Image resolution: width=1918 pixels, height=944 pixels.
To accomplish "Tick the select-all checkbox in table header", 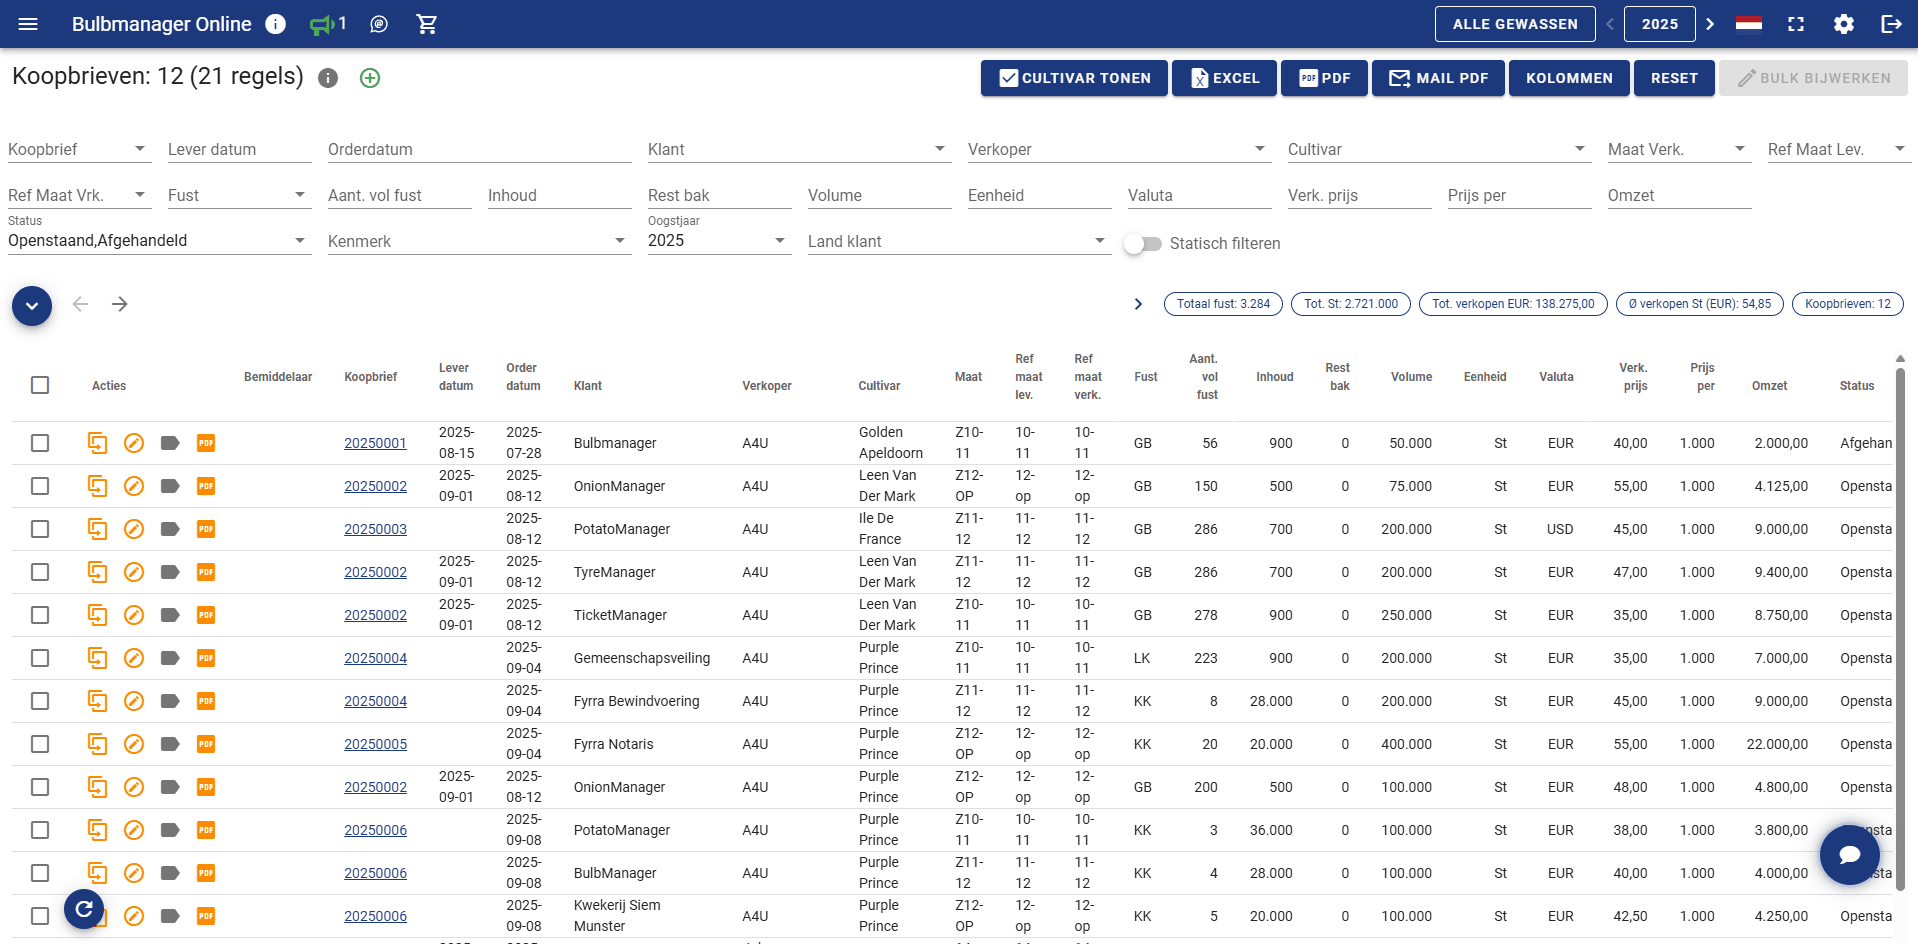I will click(40, 385).
